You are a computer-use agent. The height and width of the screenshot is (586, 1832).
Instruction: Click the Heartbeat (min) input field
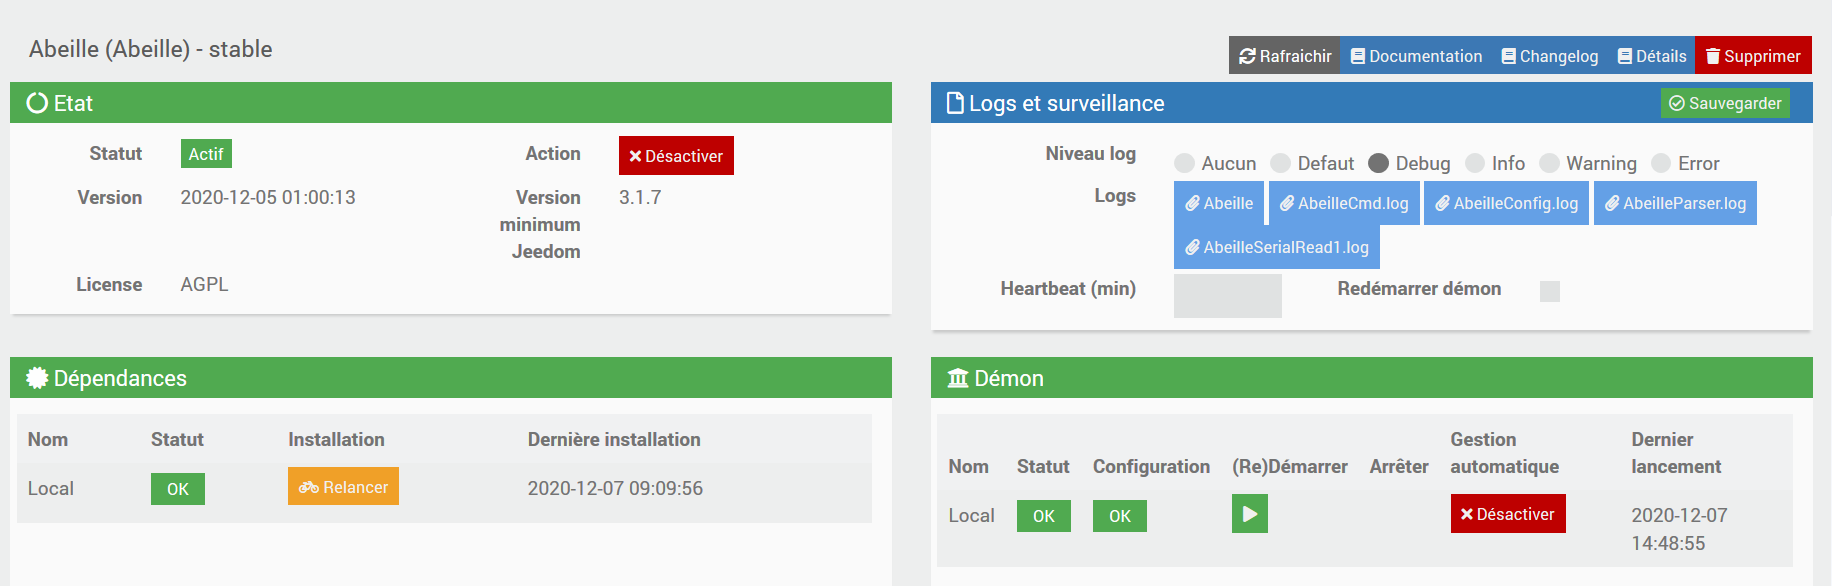1227,295
